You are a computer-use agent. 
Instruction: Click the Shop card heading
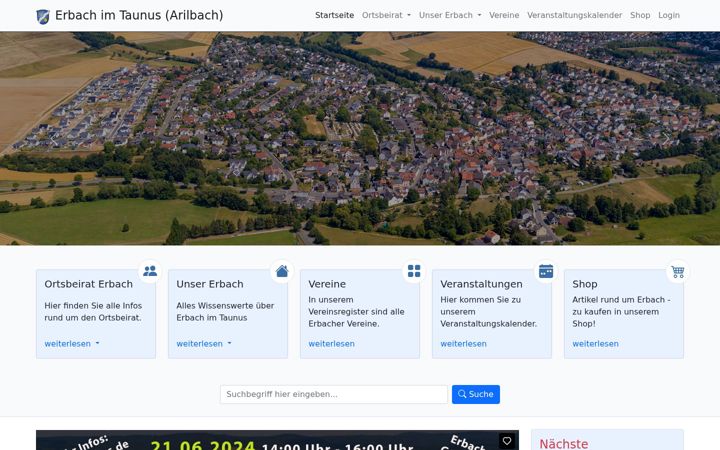[x=585, y=284]
